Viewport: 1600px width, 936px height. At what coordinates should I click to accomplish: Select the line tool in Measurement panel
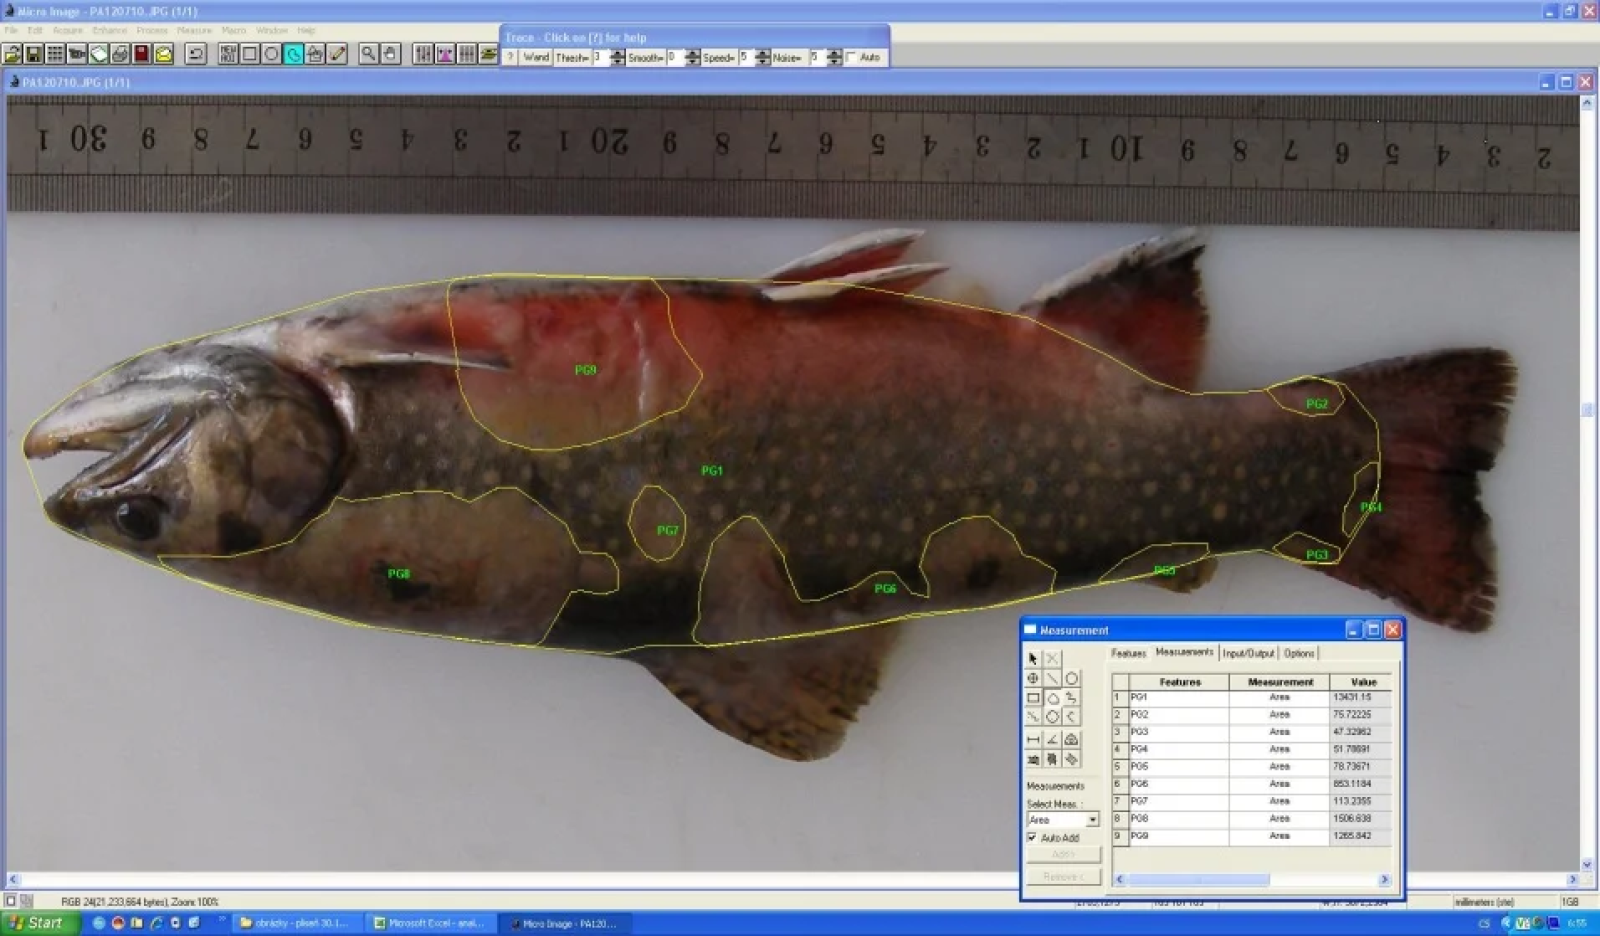(x=1052, y=679)
